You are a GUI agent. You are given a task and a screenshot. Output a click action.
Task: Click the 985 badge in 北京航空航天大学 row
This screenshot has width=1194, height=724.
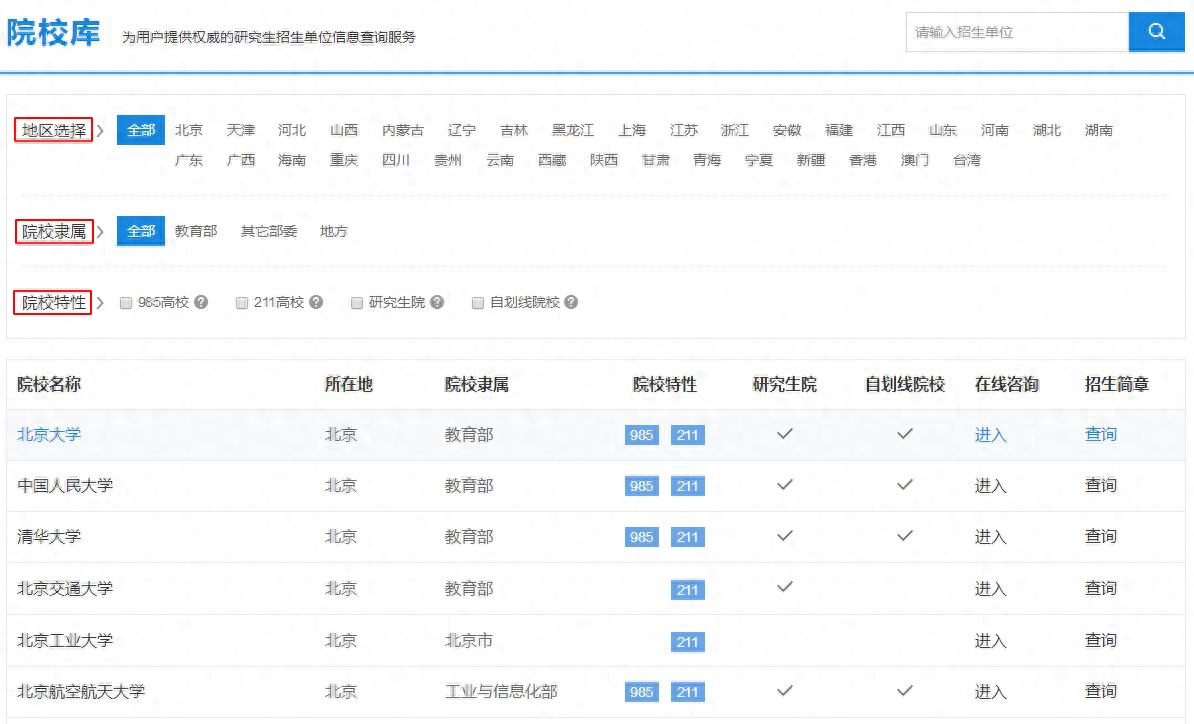[641, 691]
